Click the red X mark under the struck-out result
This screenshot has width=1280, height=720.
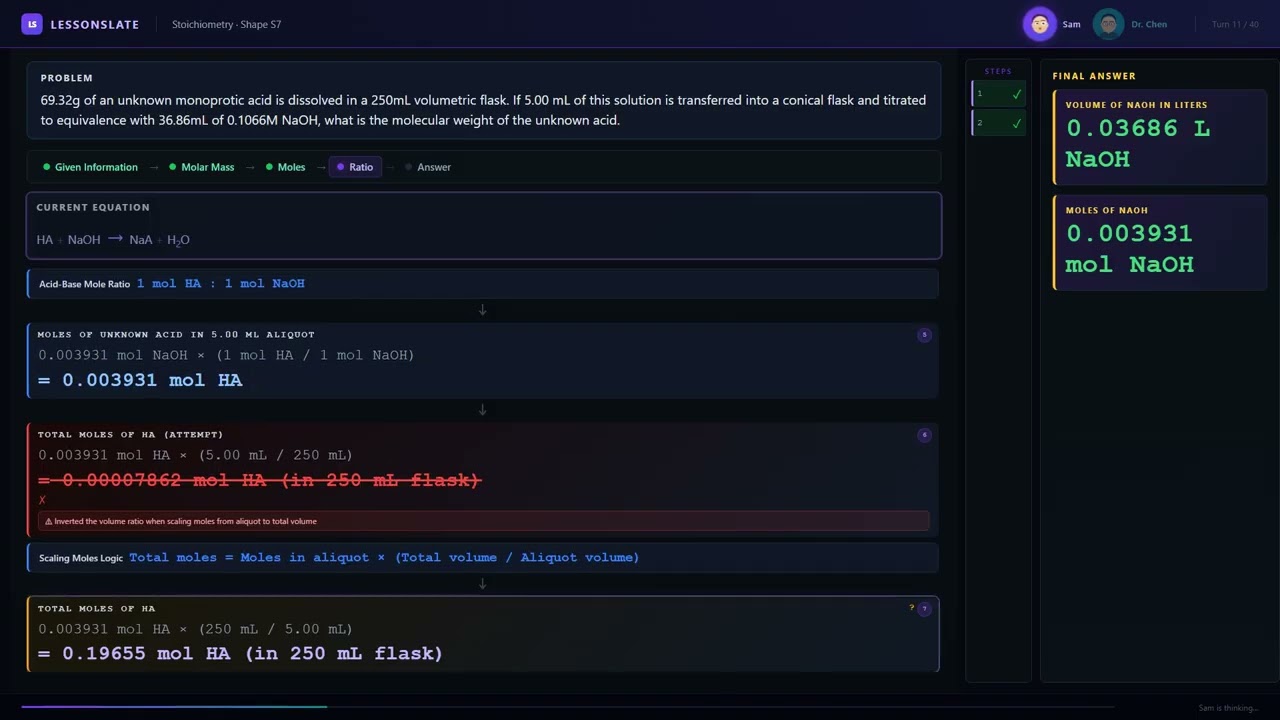pyautogui.click(x=42, y=500)
